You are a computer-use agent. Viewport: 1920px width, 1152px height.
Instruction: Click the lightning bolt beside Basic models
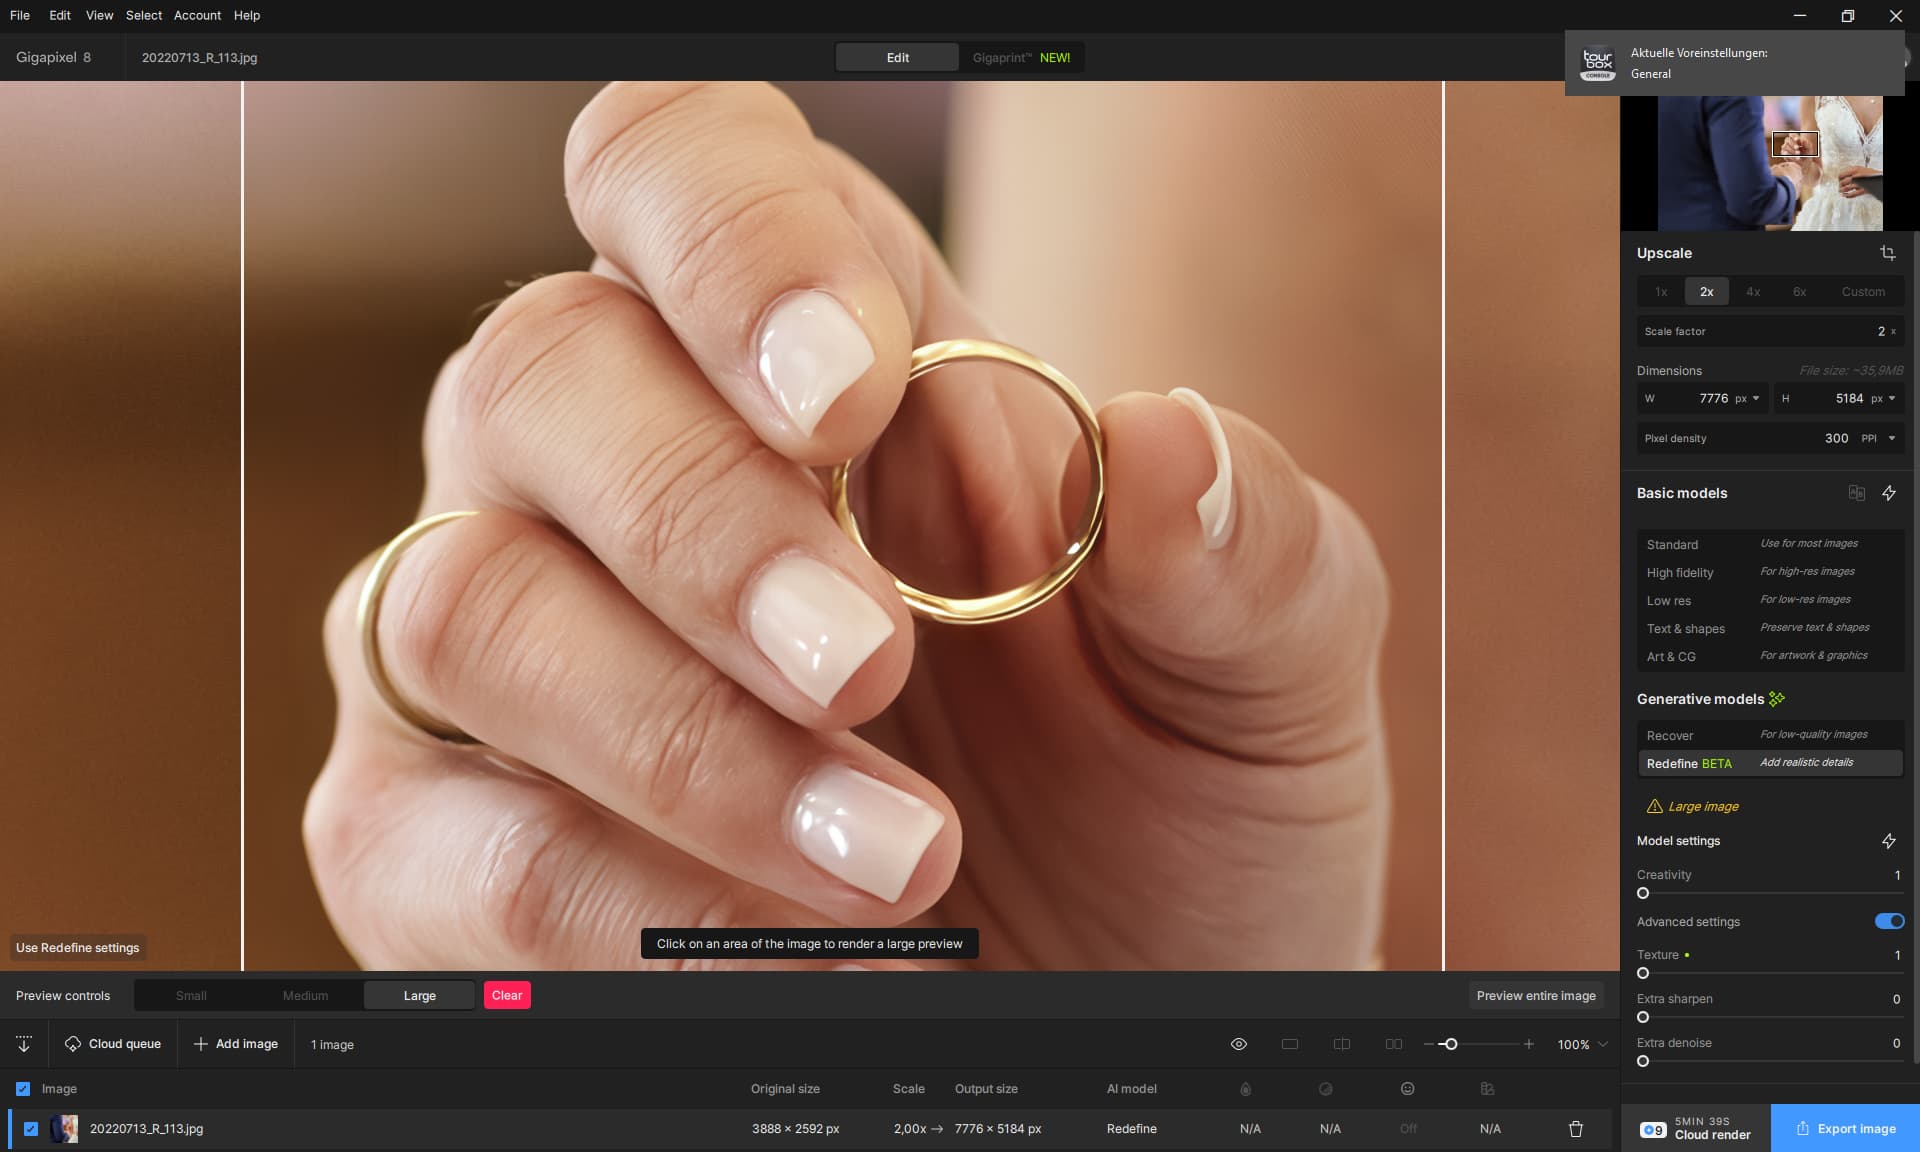click(1888, 493)
